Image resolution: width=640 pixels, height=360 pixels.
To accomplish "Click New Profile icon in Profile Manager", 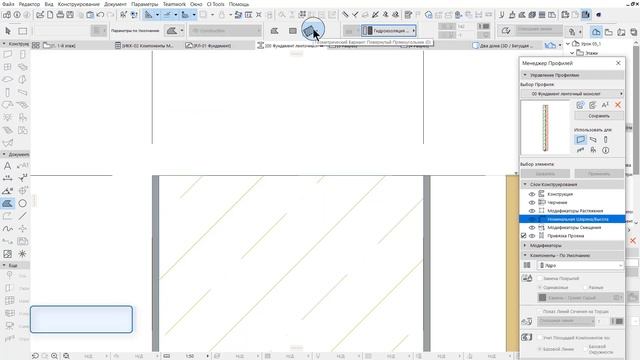I will 580,105.
